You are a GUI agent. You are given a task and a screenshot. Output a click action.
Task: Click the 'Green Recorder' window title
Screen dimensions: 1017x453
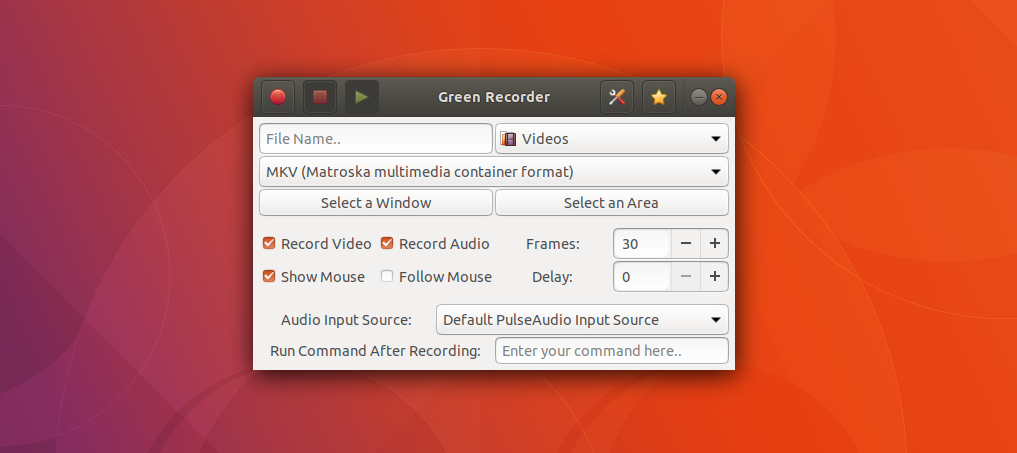494,97
